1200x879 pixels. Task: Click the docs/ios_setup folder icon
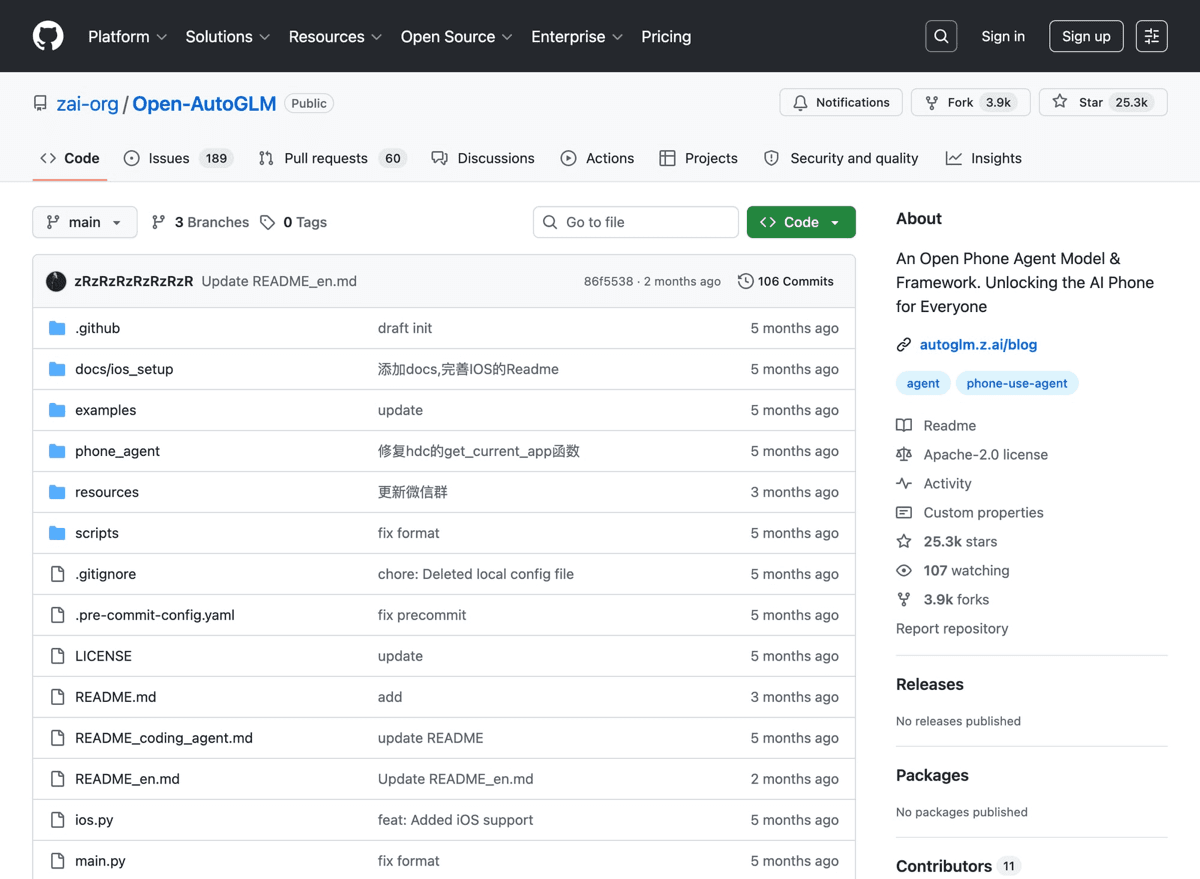click(57, 369)
